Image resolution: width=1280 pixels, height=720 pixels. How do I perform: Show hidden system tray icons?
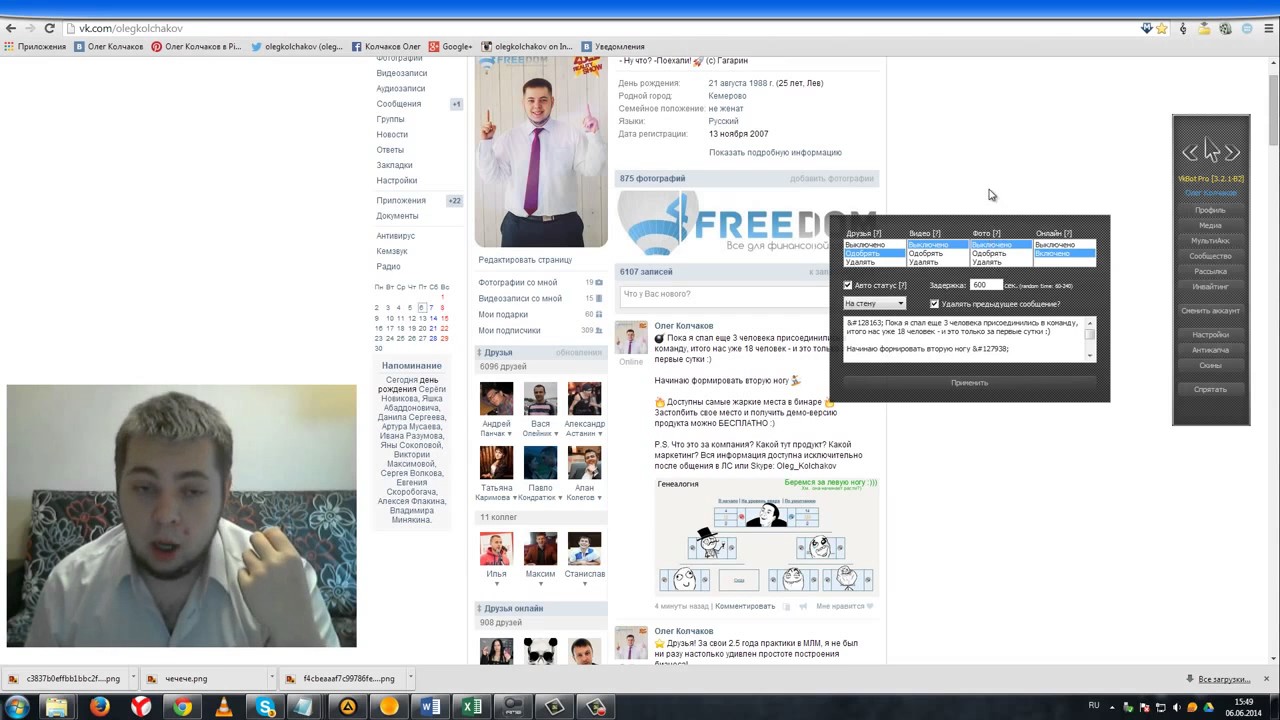click(x=1112, y=707)
